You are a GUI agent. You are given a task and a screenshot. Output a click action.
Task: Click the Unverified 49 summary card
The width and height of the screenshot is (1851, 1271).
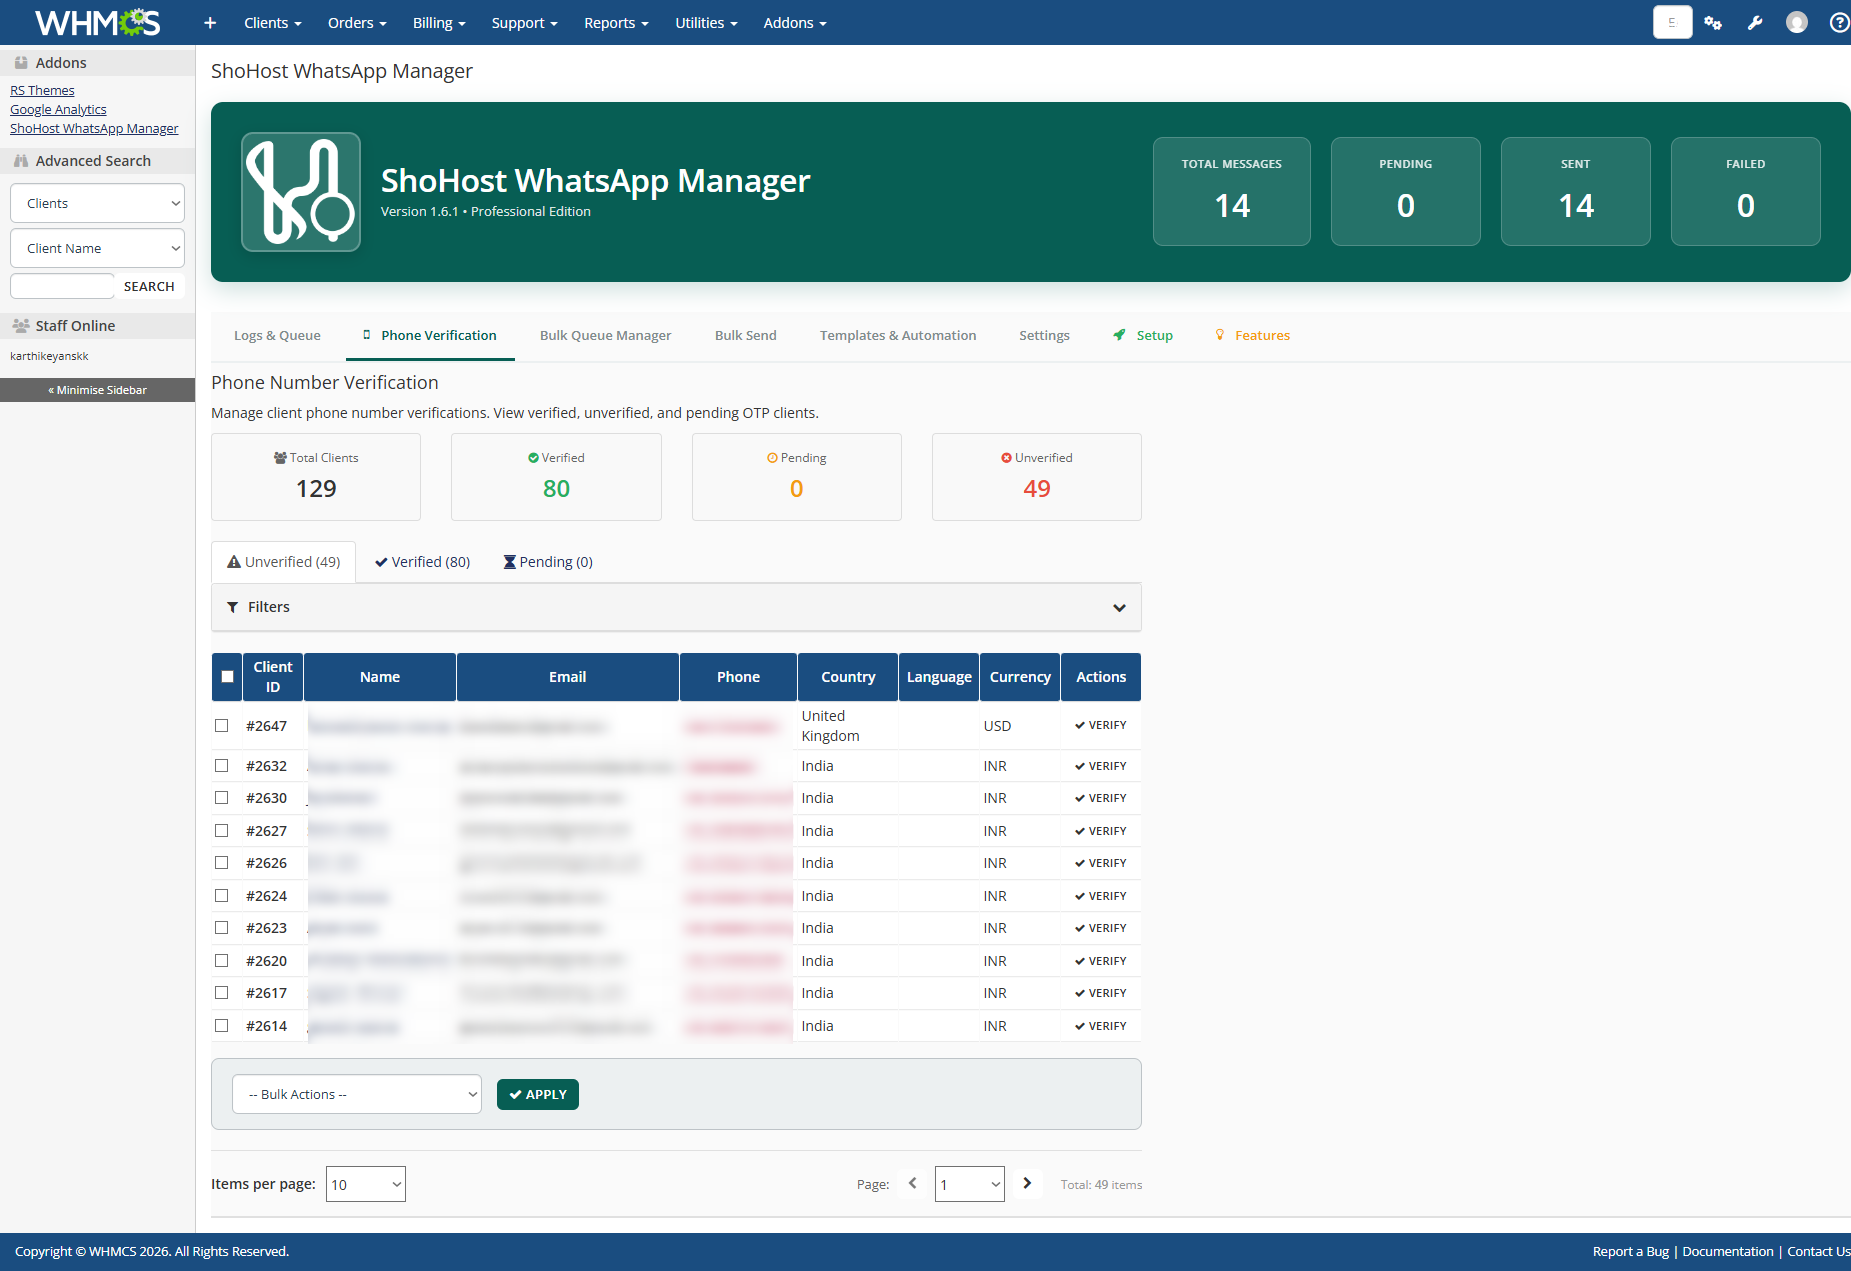[1036, 477]
